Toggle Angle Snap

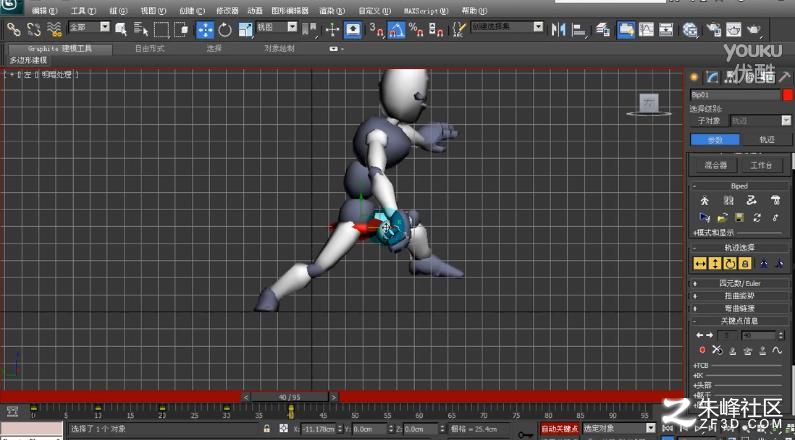coord(396,29)
